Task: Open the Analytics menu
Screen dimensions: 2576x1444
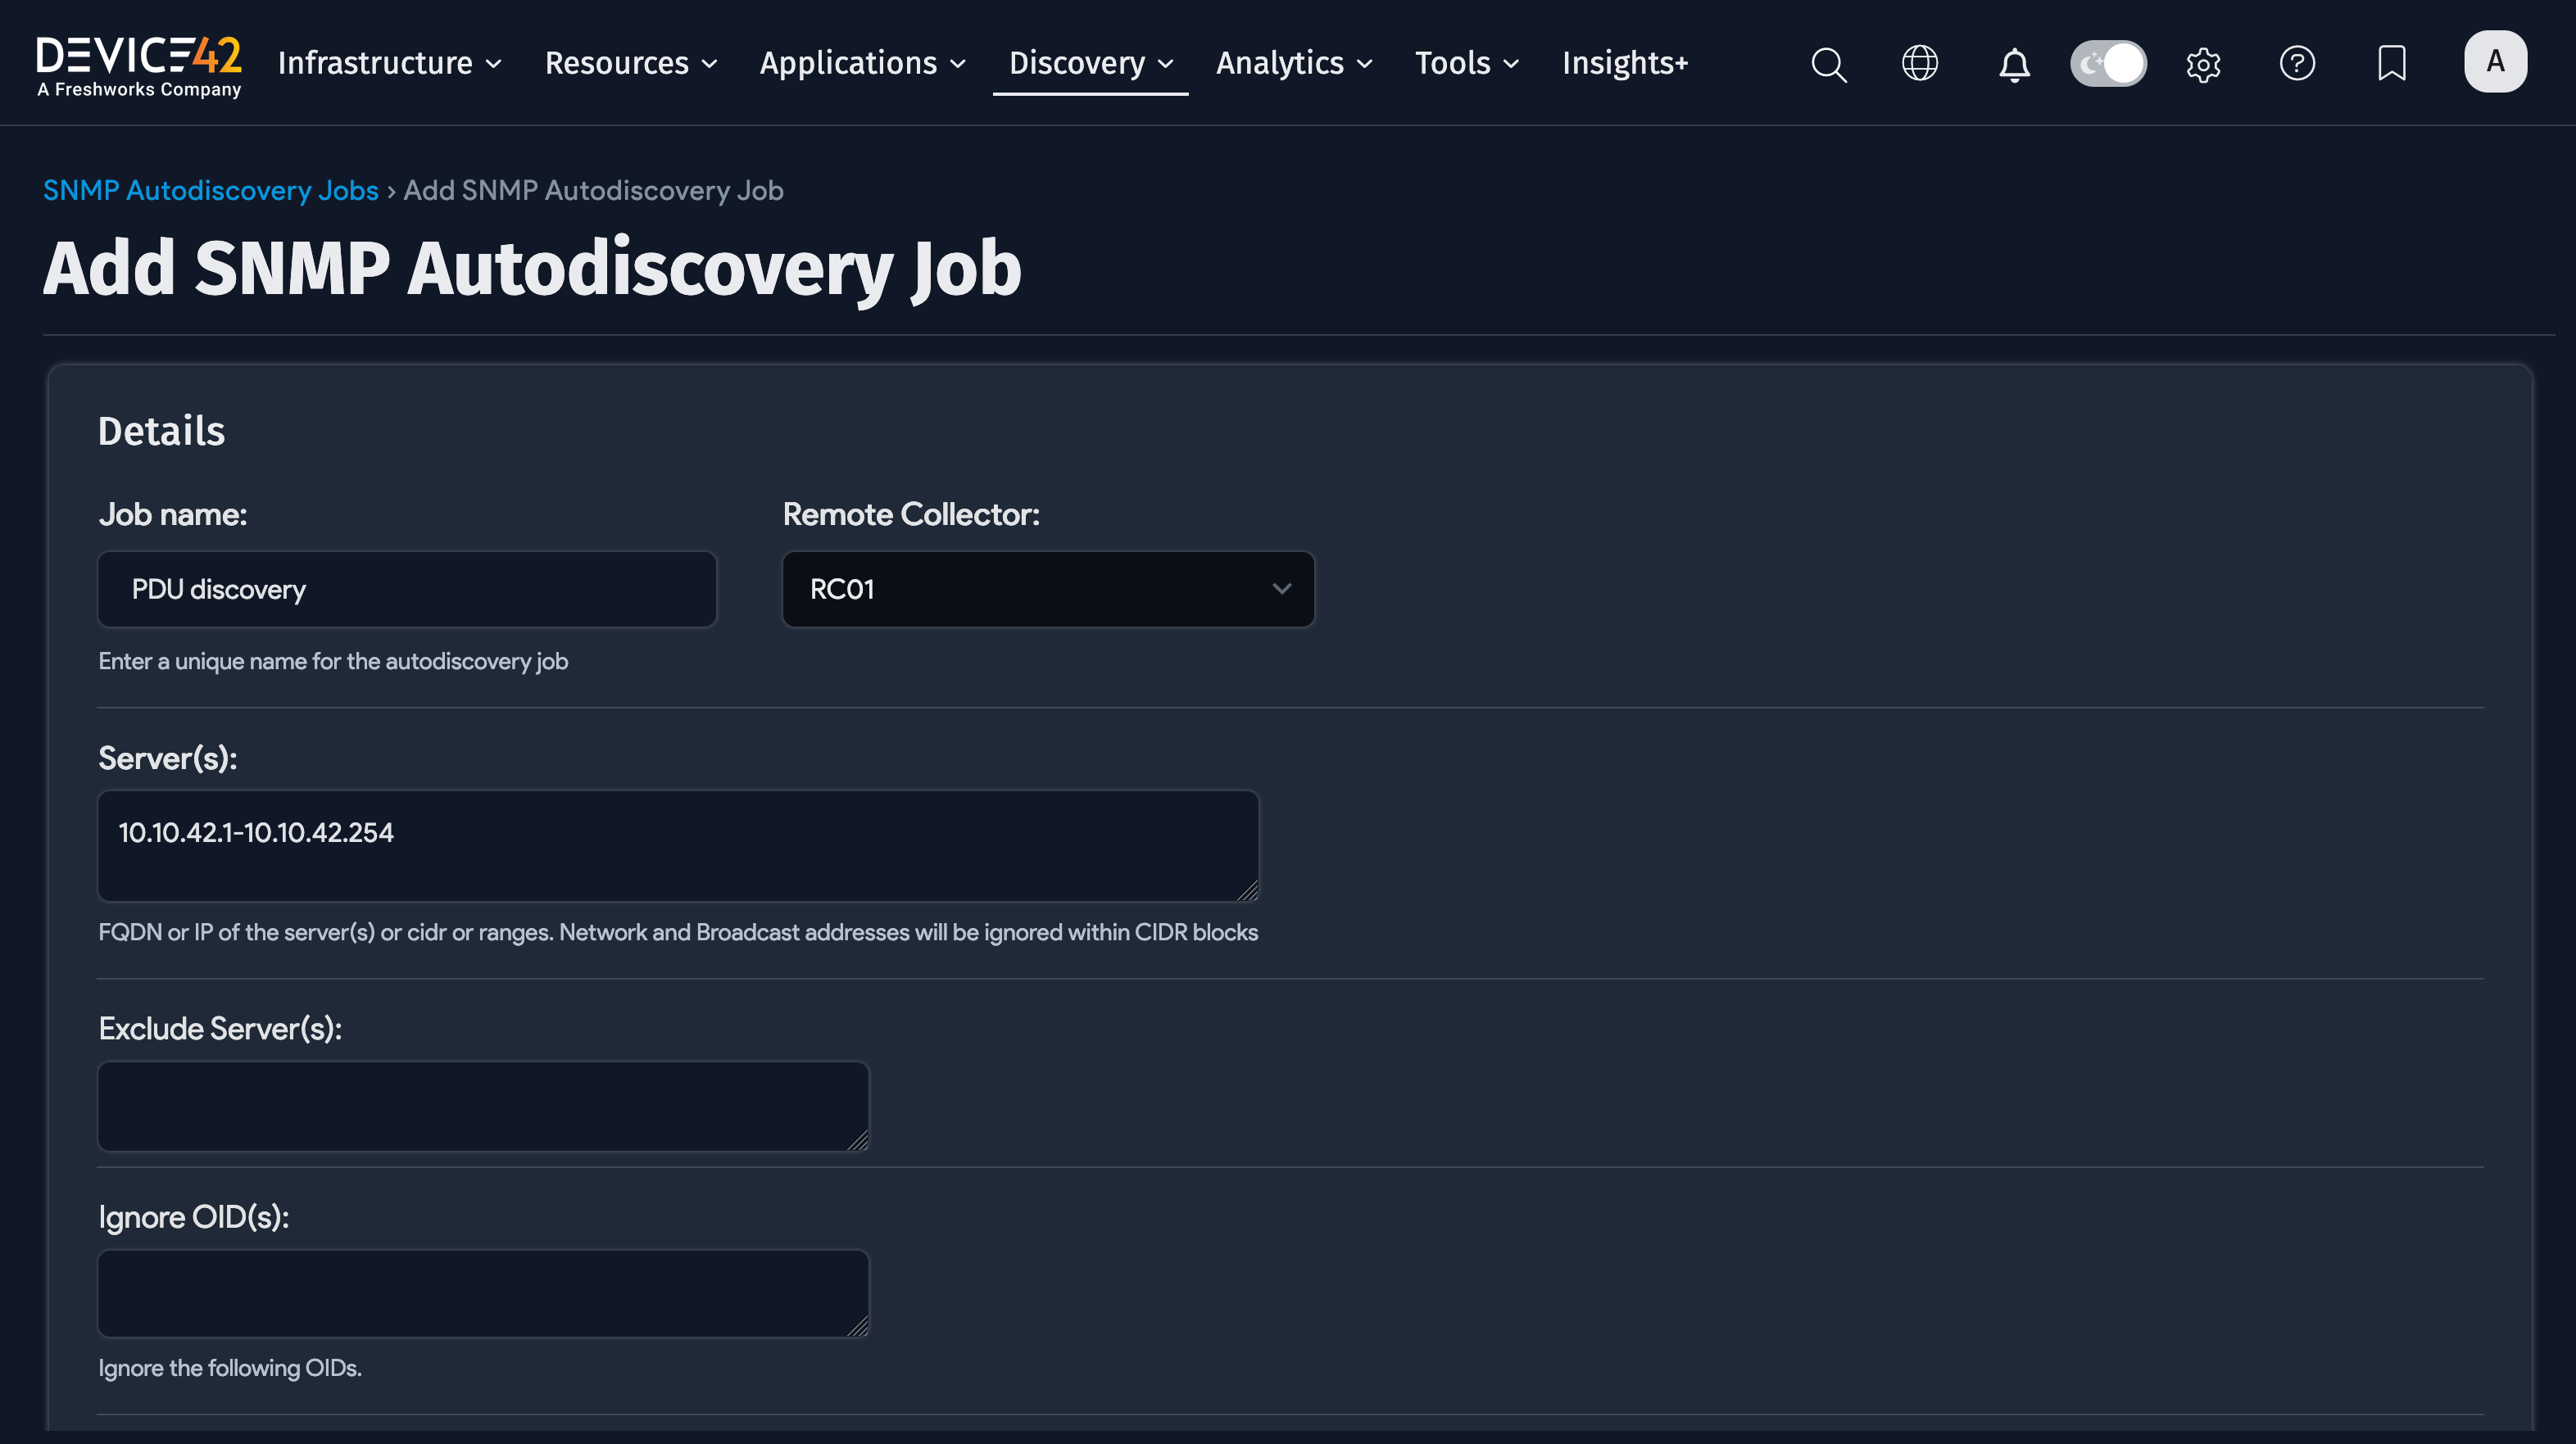Action: (1292, 62)
